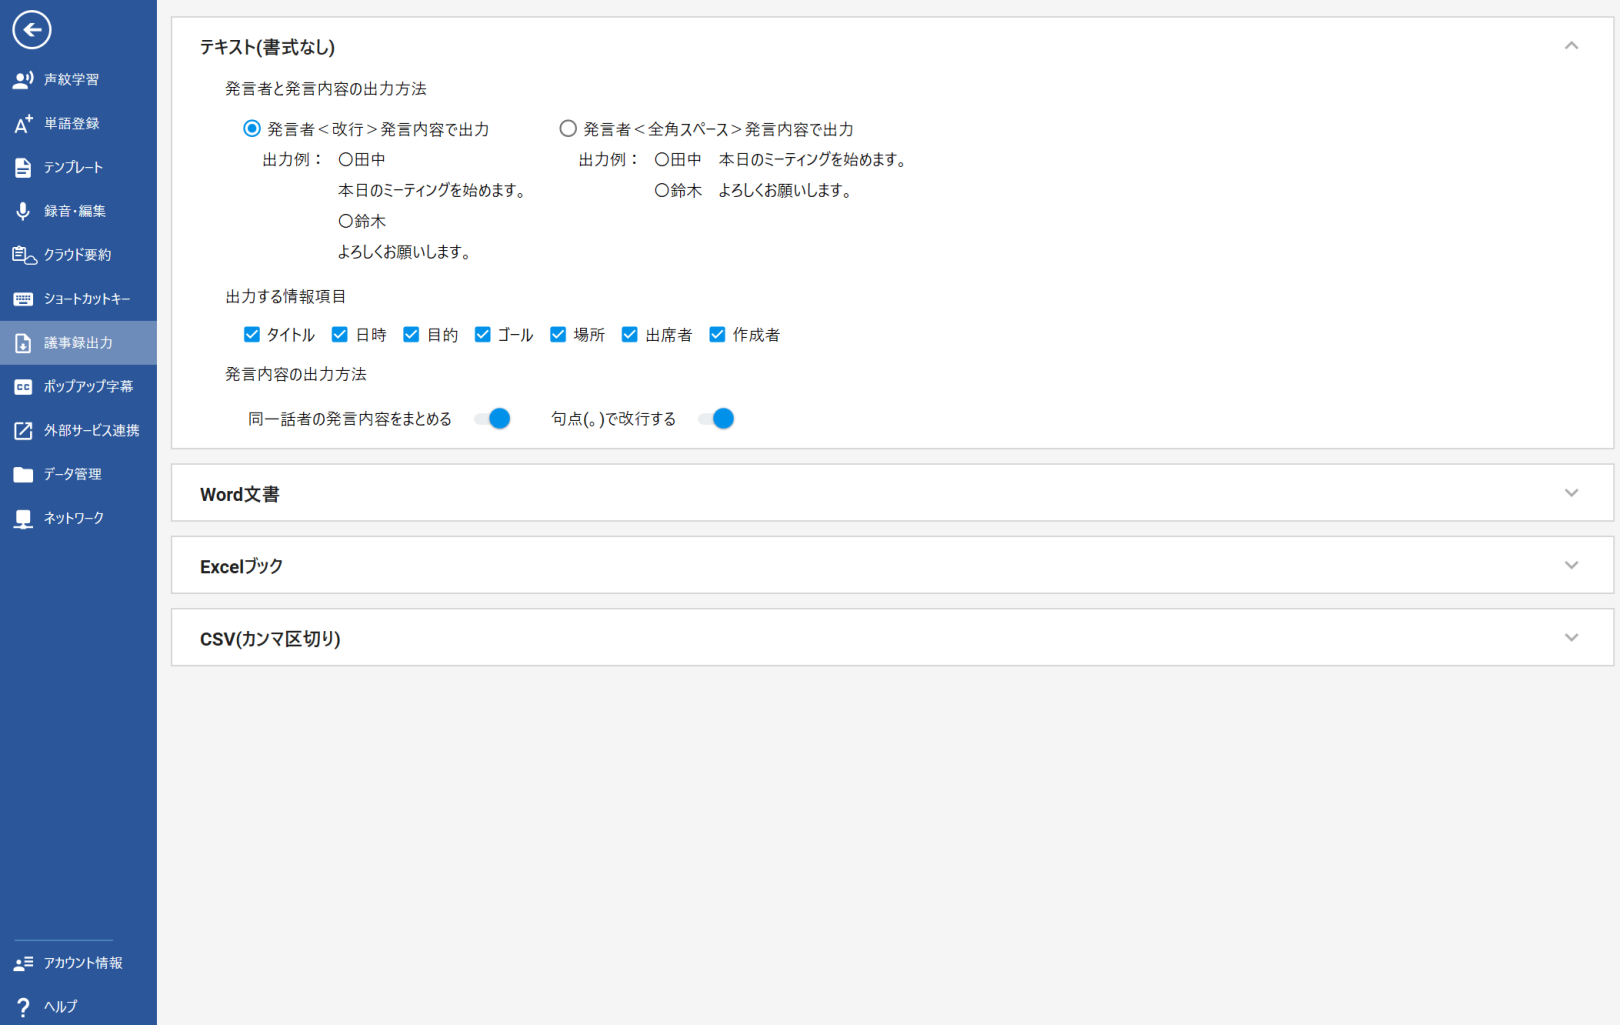
Task: Uncheck the タイトル checkbox
Action: click(252, 335)
